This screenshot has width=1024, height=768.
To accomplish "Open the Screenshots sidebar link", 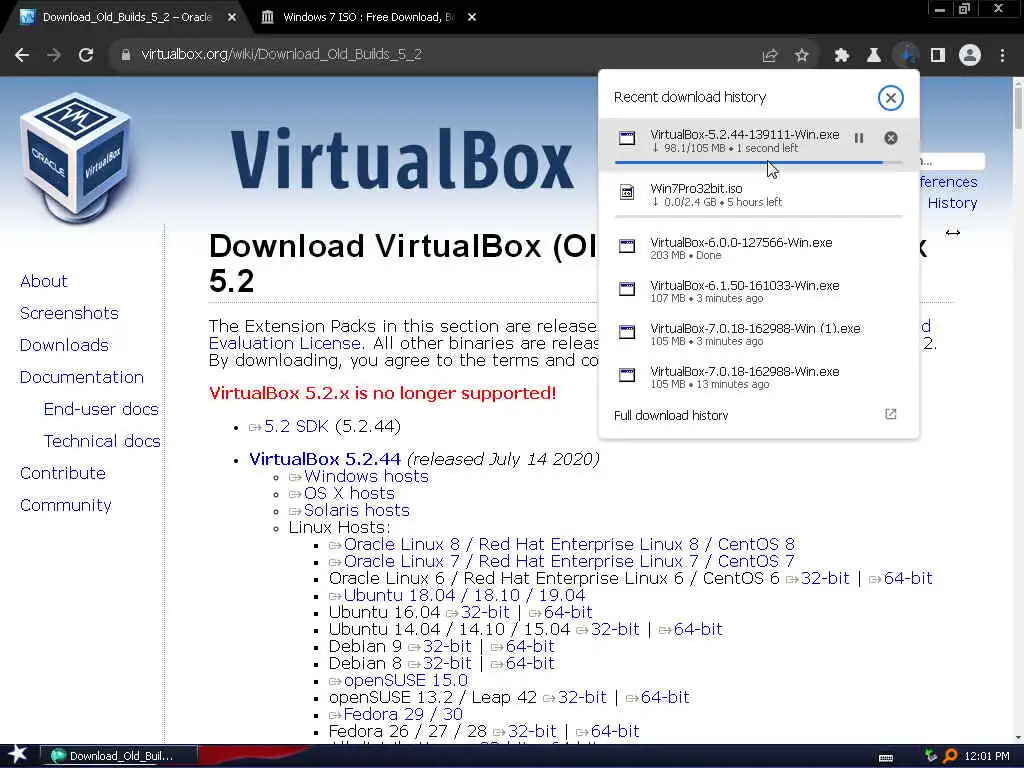I will click(69, 313).
